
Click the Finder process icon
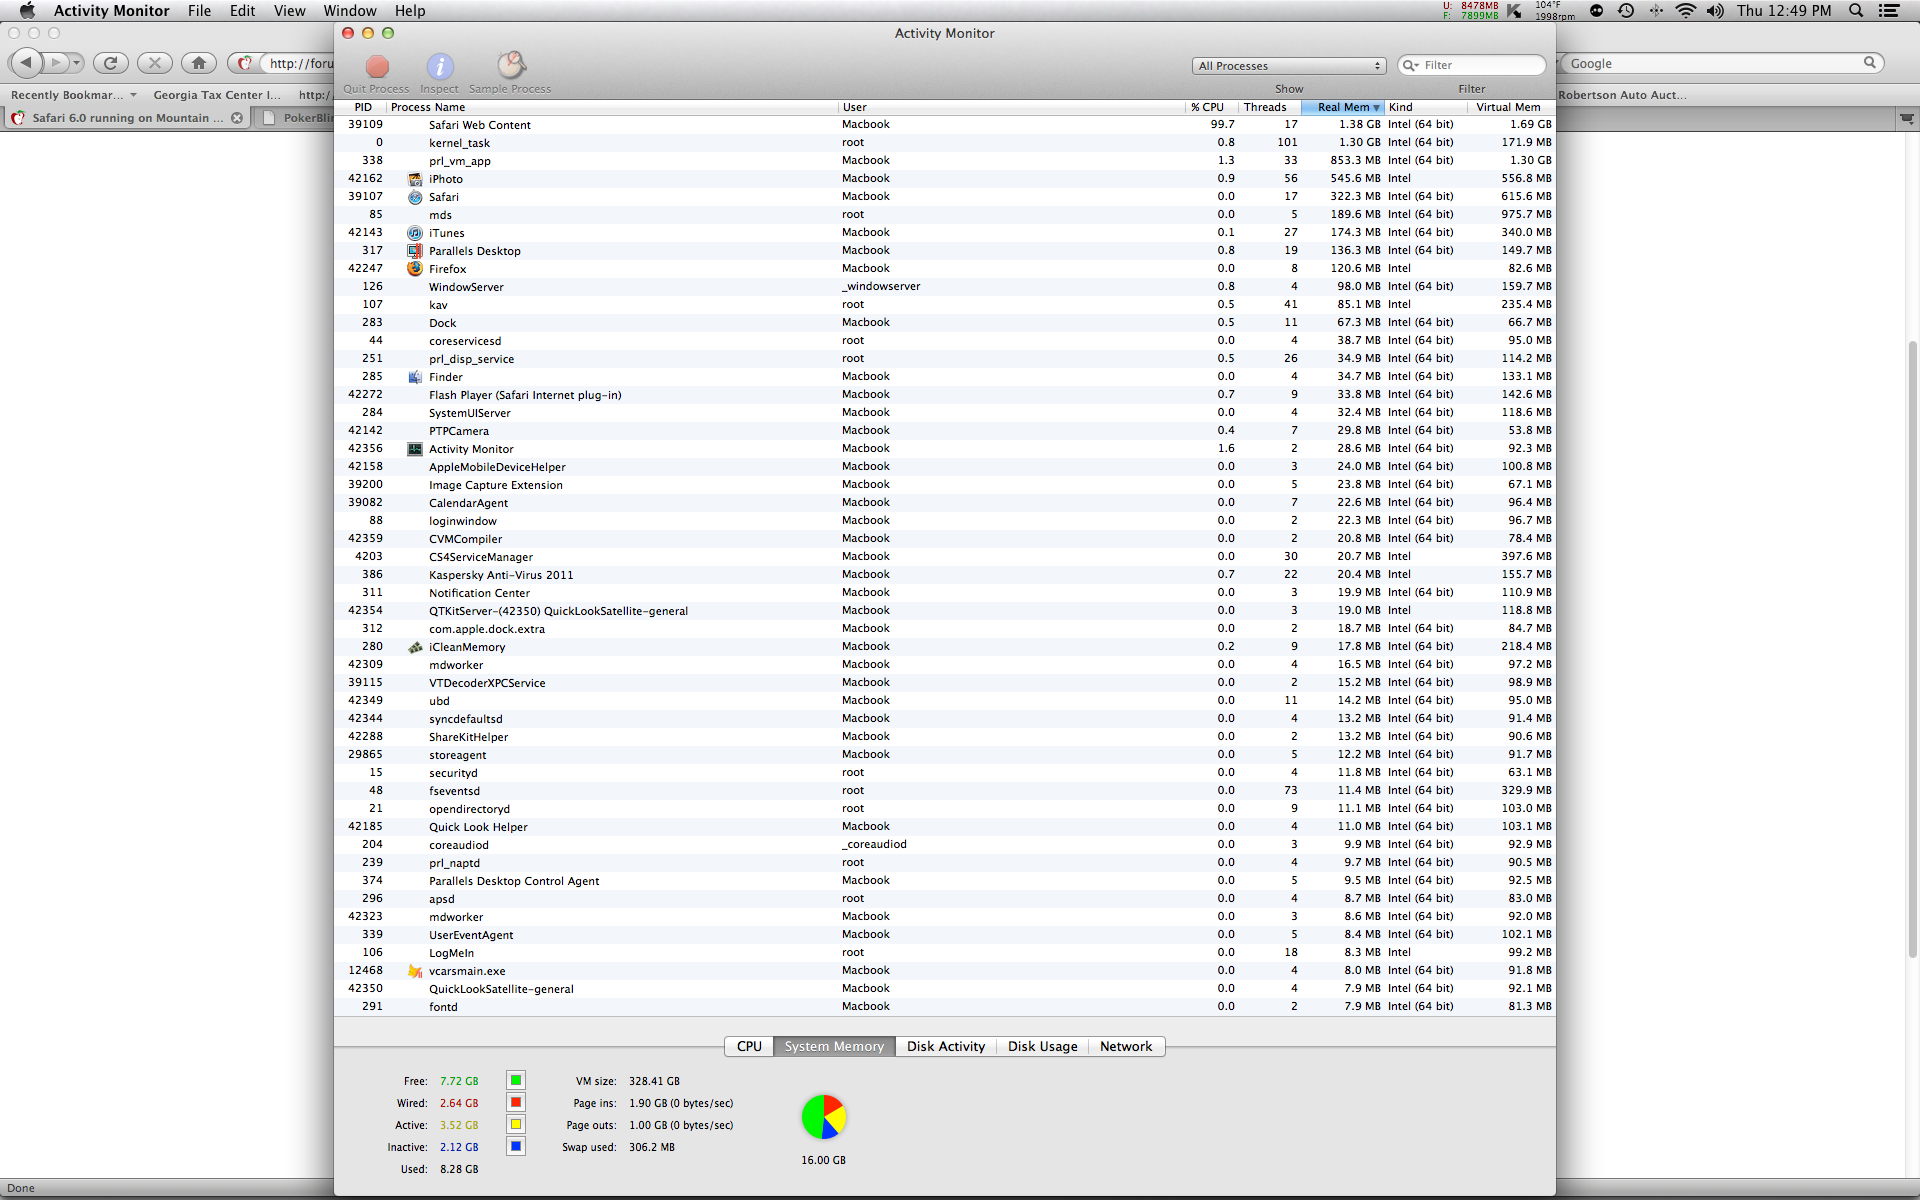click(x=415, y=377)
